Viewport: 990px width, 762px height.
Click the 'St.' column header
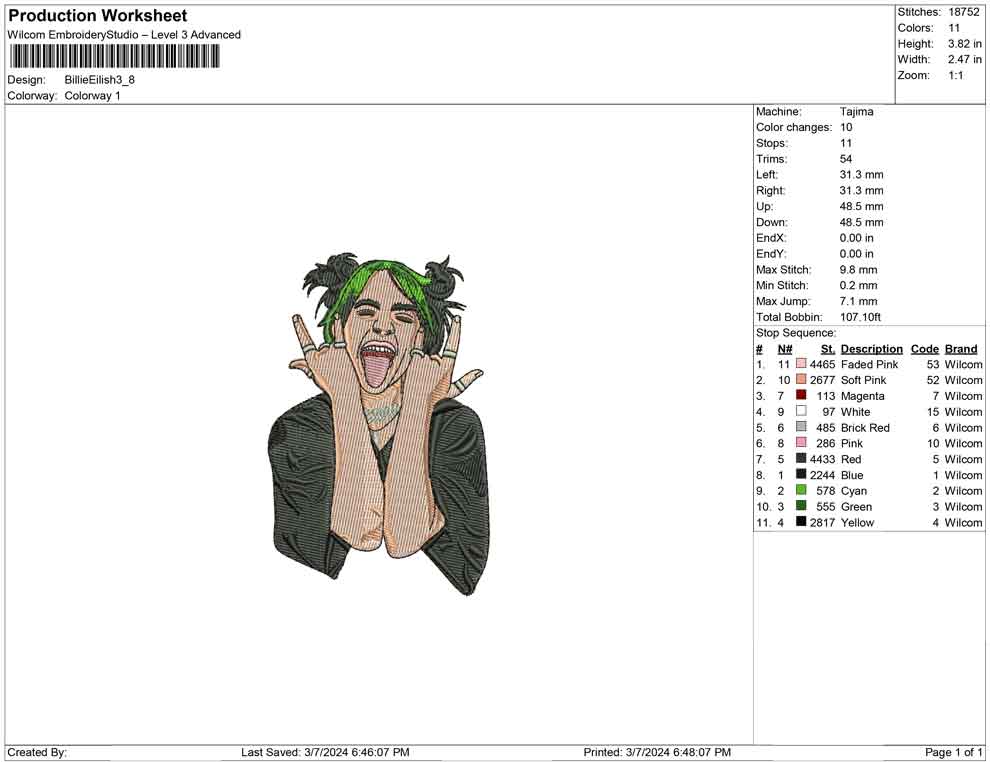pos(828,348)
